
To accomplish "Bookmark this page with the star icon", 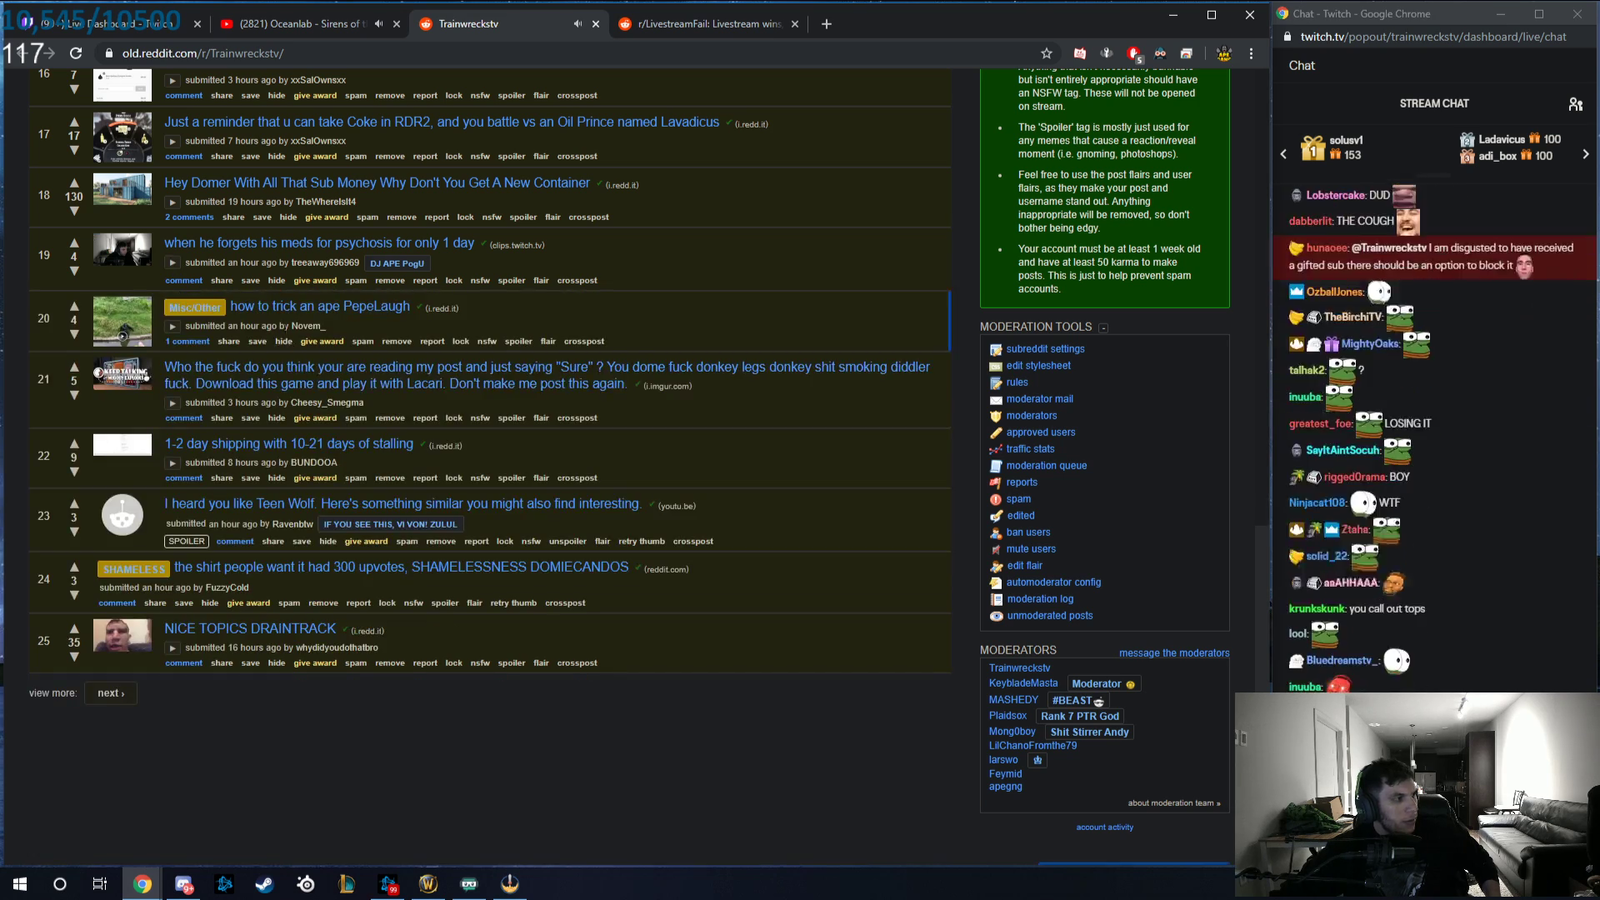I will [x=1046, y=53].
